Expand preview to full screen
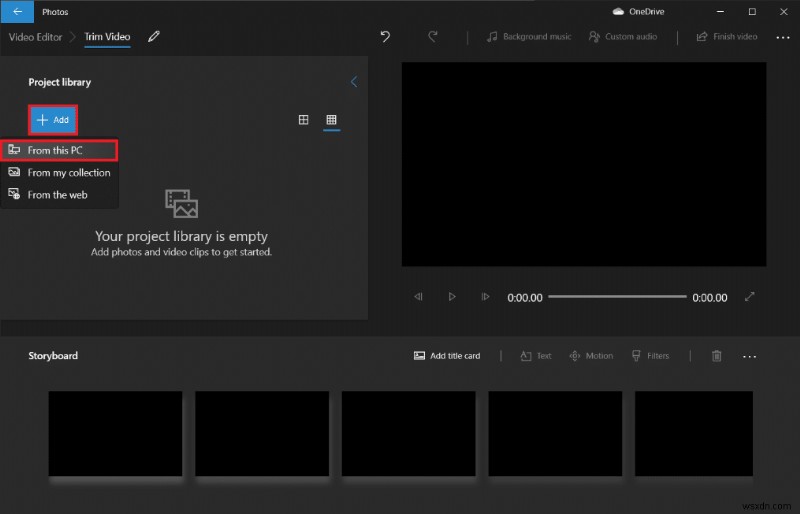This screenshot has width=800, height=514. 750,297
